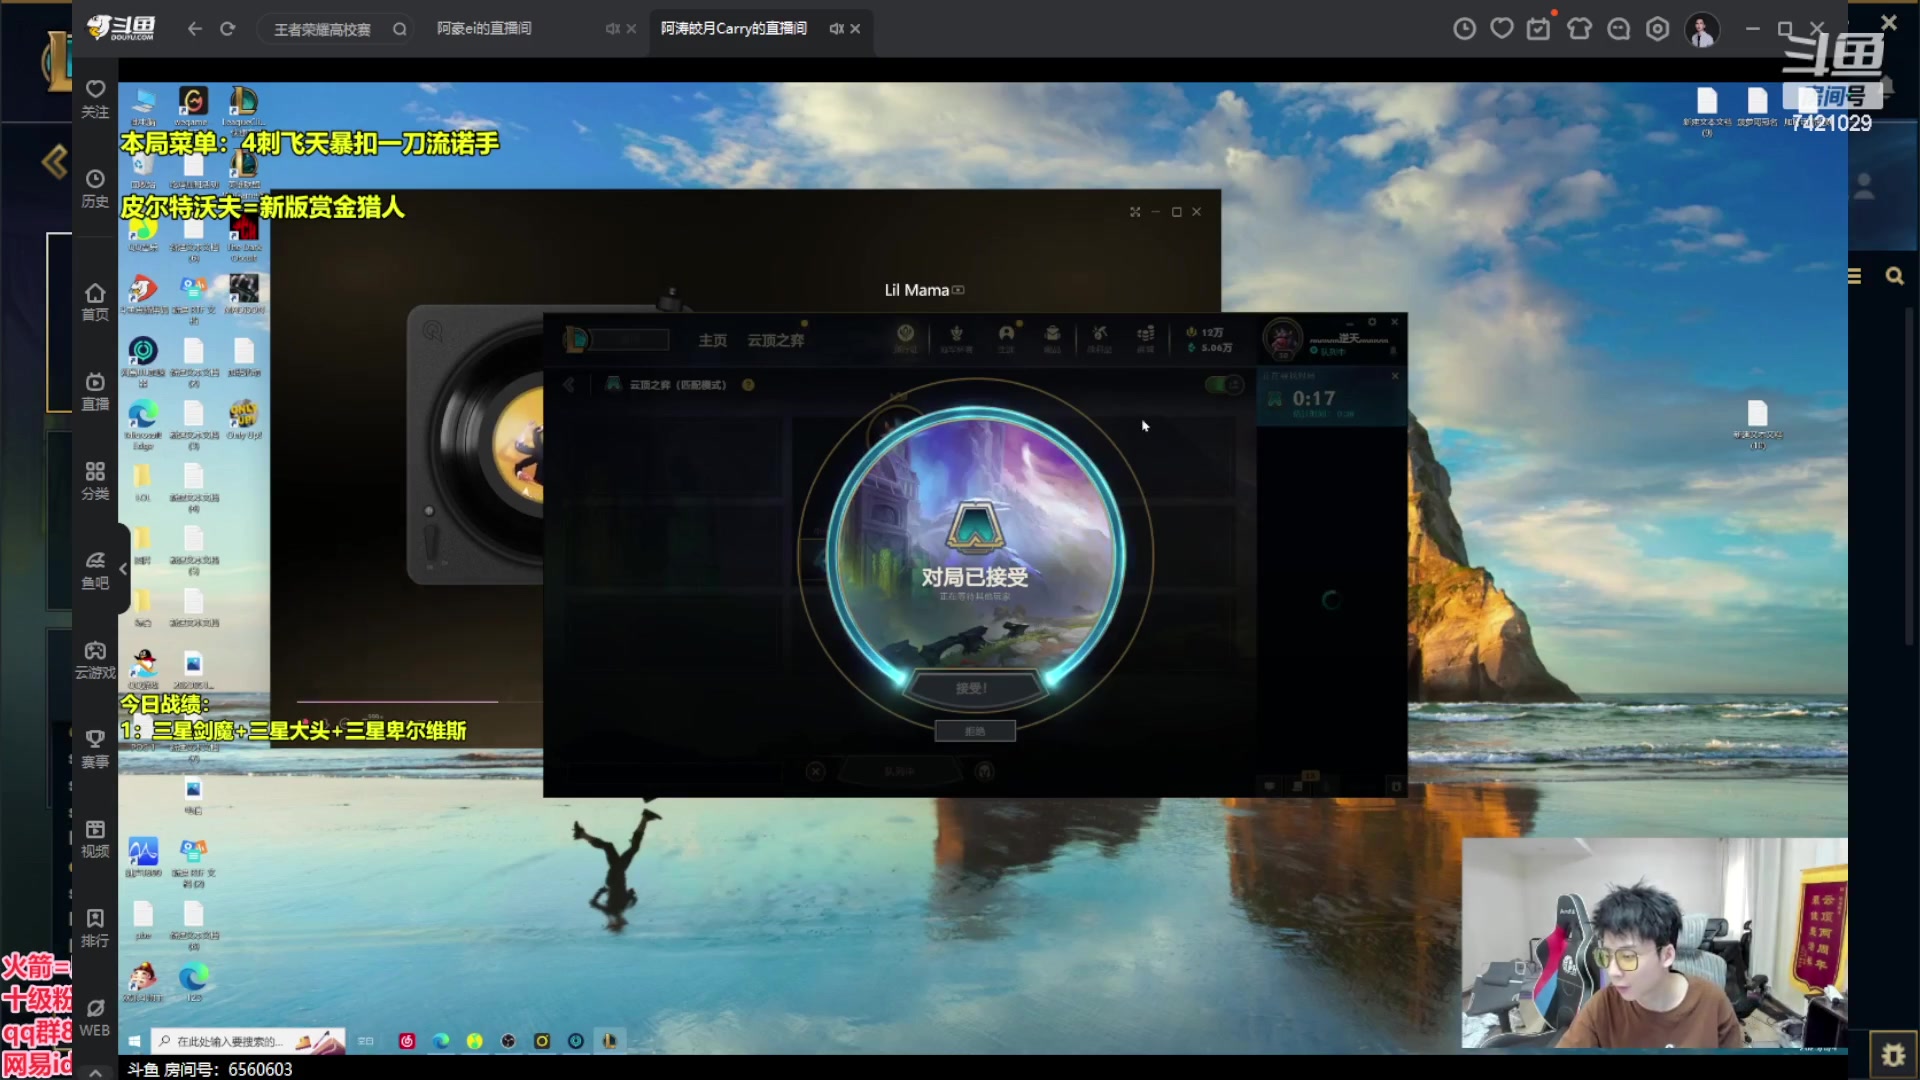This screenshot has width=1920, height=1080.
Task: Click the Douyu logo
Action: (122, 28)
